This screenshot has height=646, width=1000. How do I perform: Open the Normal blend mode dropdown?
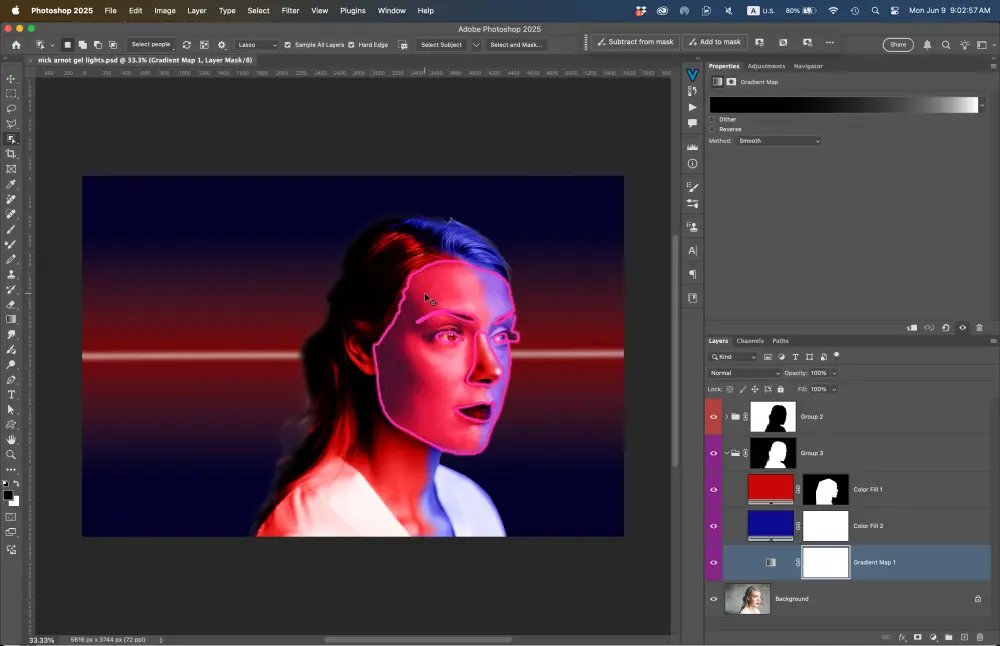click(x=744, y=373)
